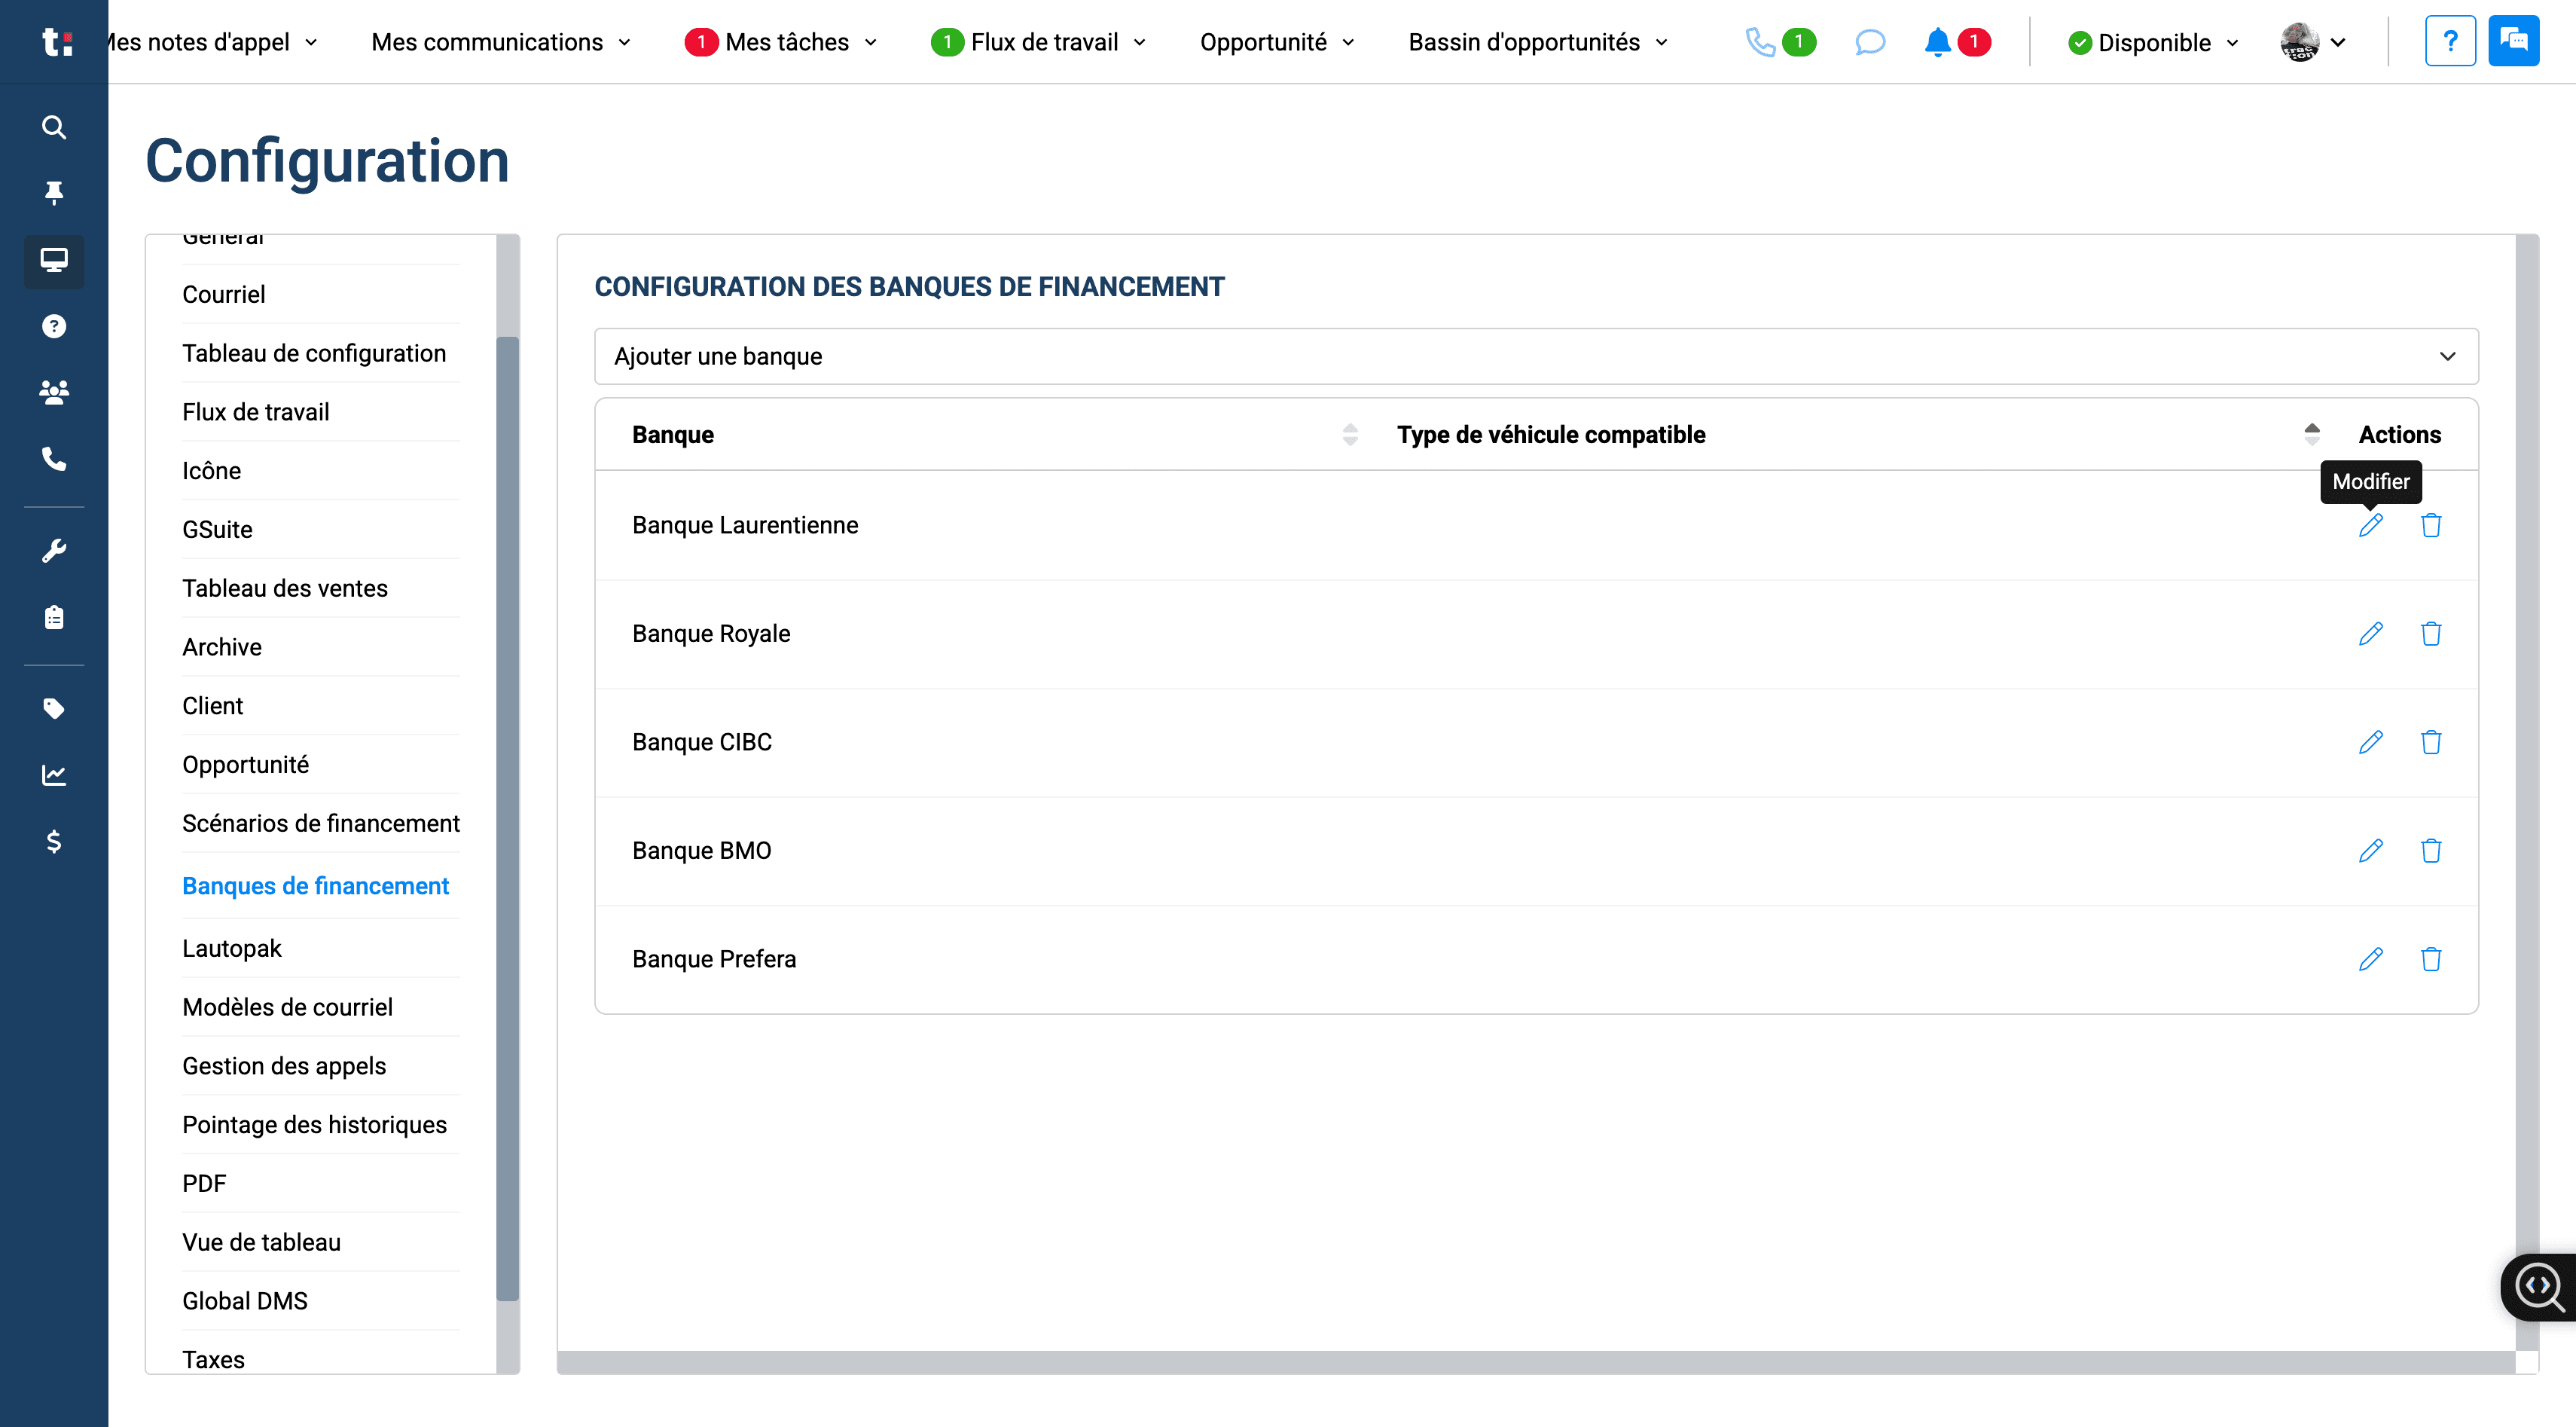Open the notifications bell icon
Viewport: 2576px width, 1427px height.
tap(1937, 42)
